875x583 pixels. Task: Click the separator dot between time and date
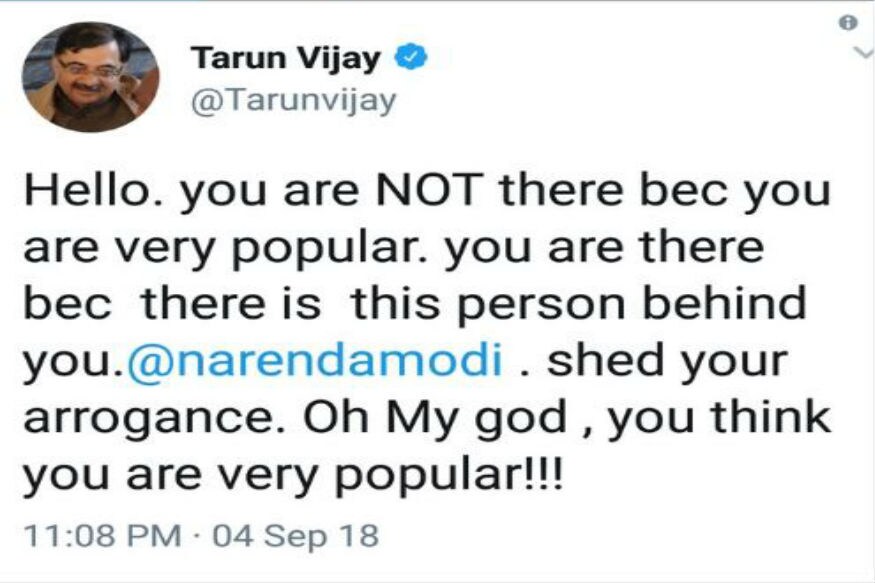pos(197,536)
